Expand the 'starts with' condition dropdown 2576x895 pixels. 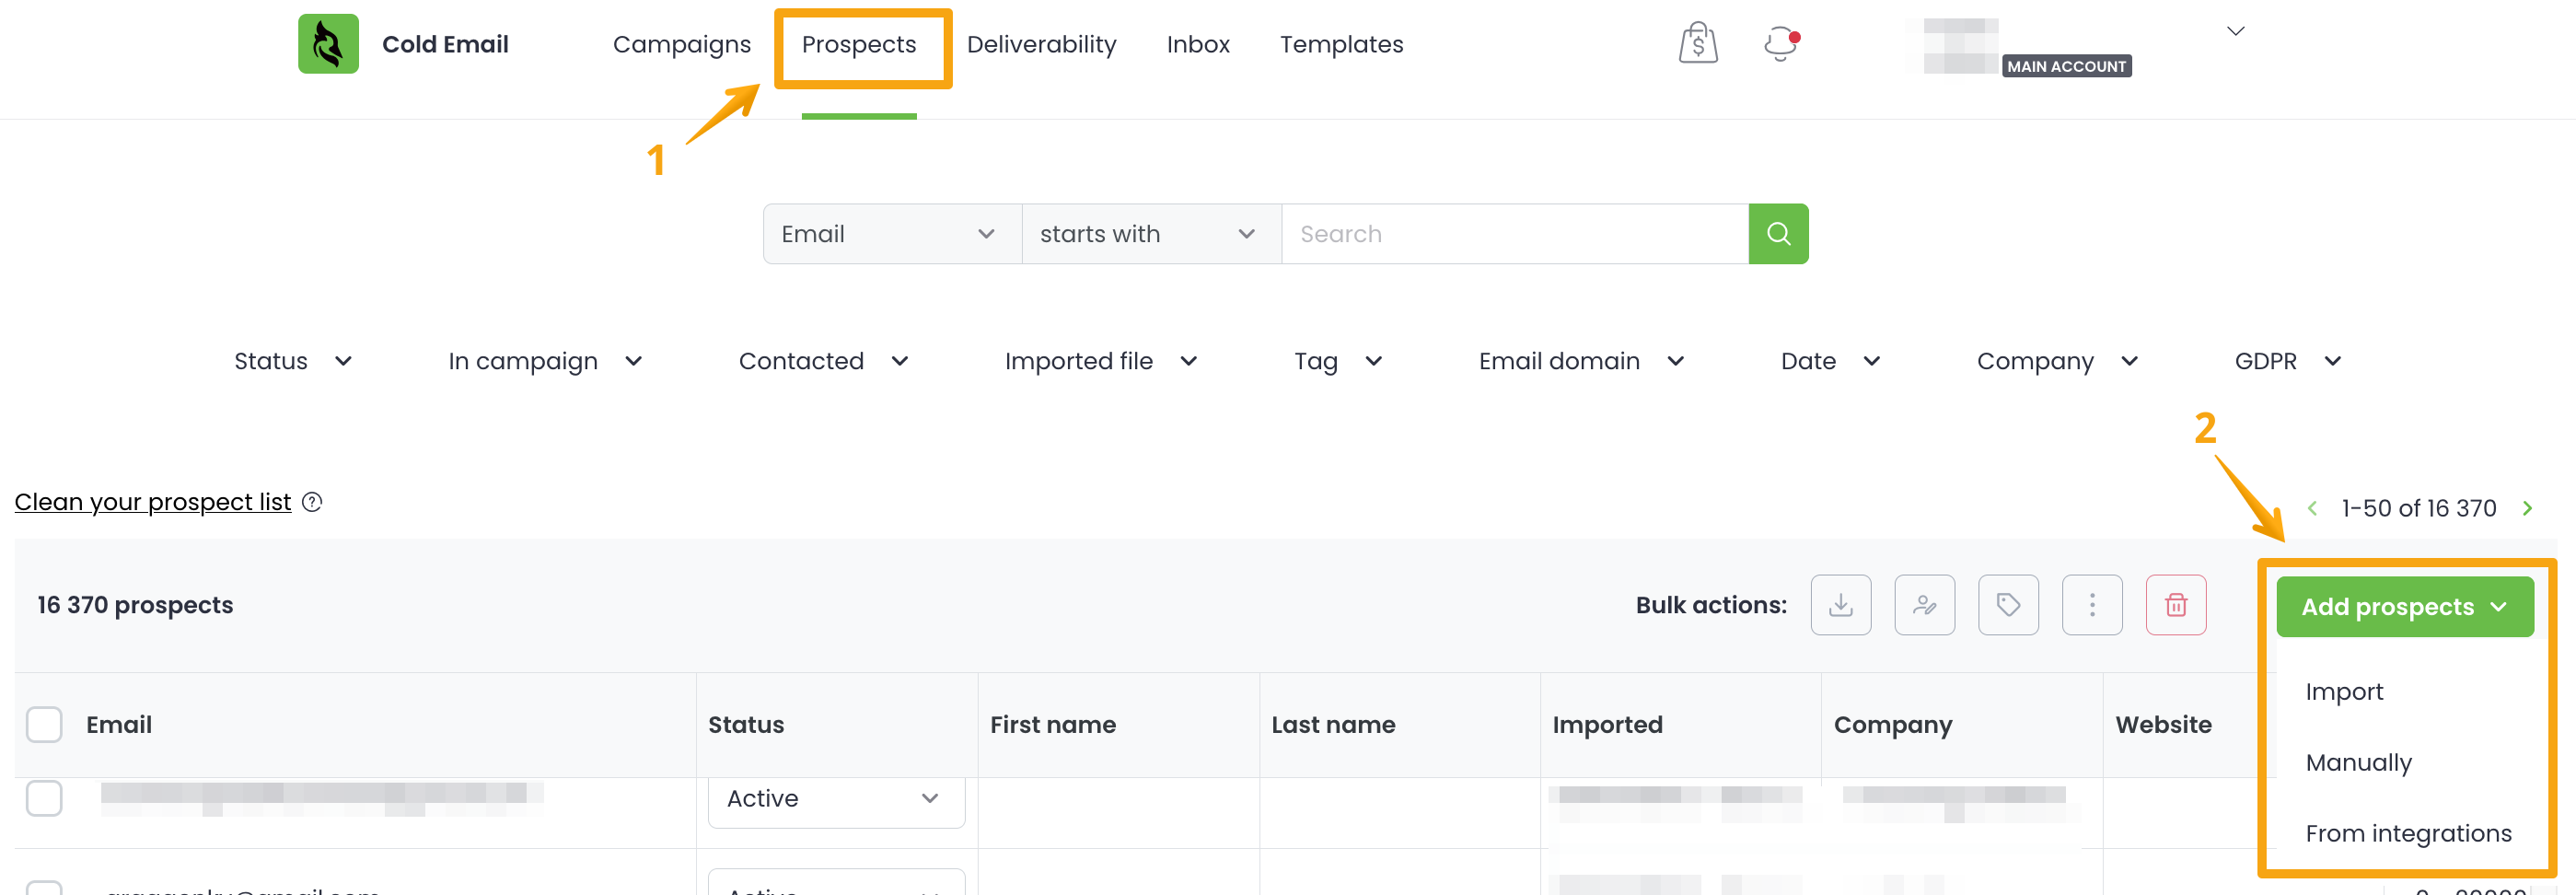pyautogui.click(x=1149, y=233)
